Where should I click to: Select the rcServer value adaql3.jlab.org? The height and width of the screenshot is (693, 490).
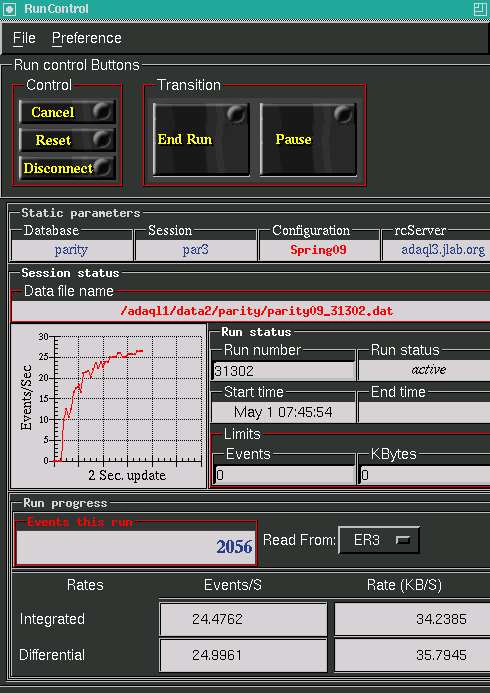point(437,250)
